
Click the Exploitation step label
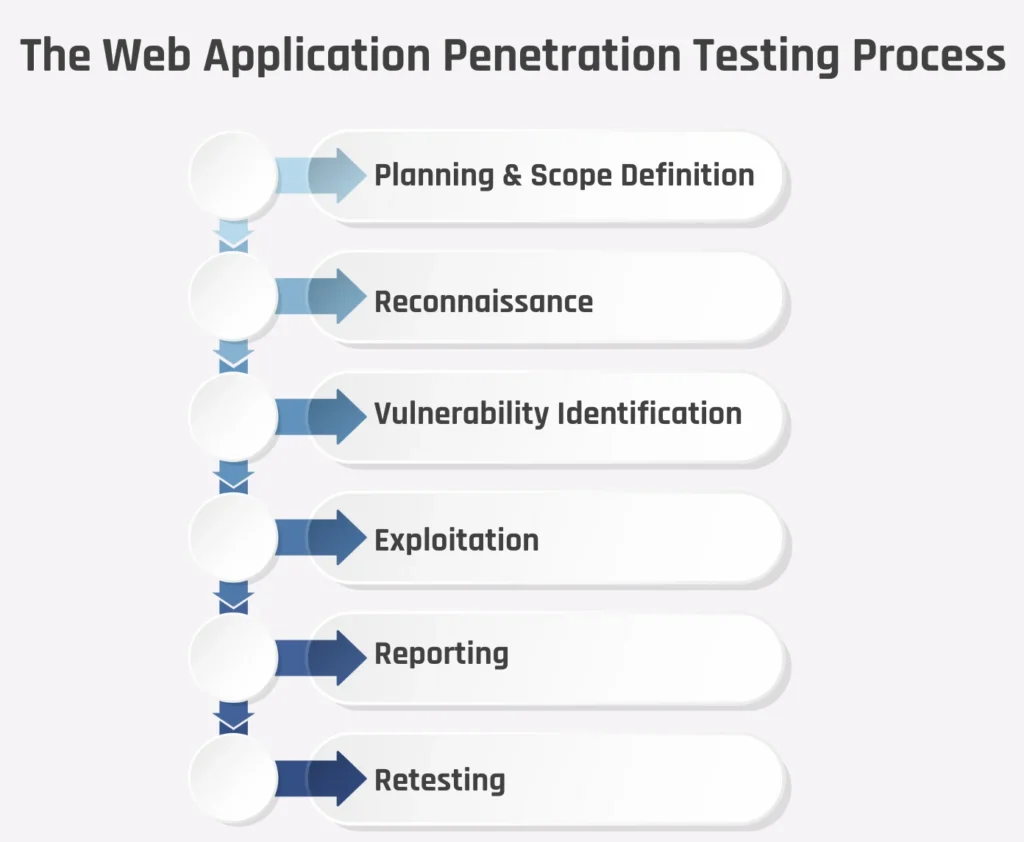[456, 541]
